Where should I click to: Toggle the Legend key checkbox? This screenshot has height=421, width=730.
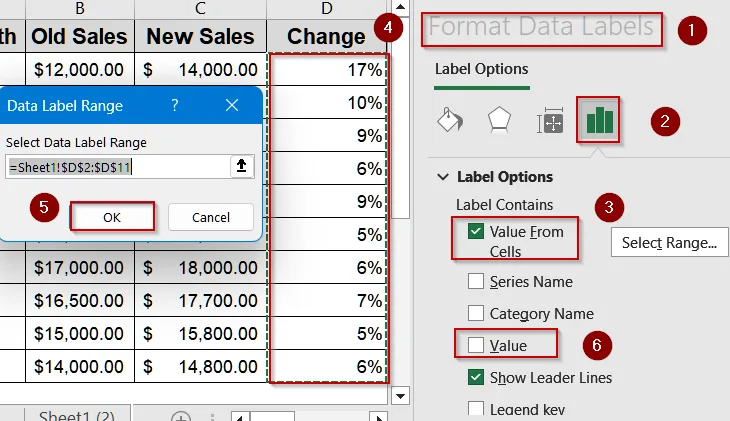point(476,408)
